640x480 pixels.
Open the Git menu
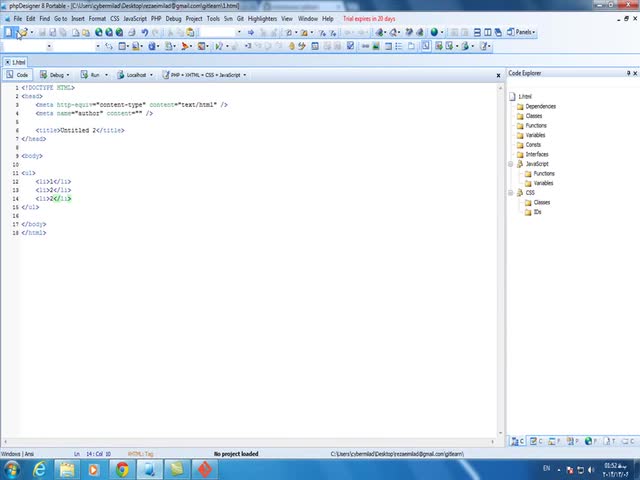pyautogui.click(x=240, y=19)
